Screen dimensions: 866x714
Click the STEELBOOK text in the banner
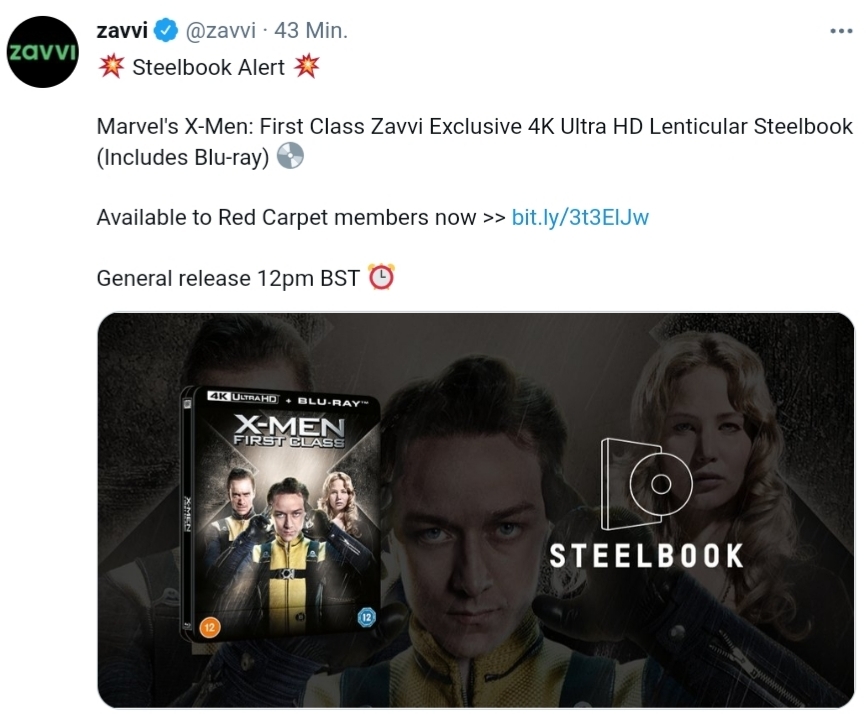(x=646, y=556)
